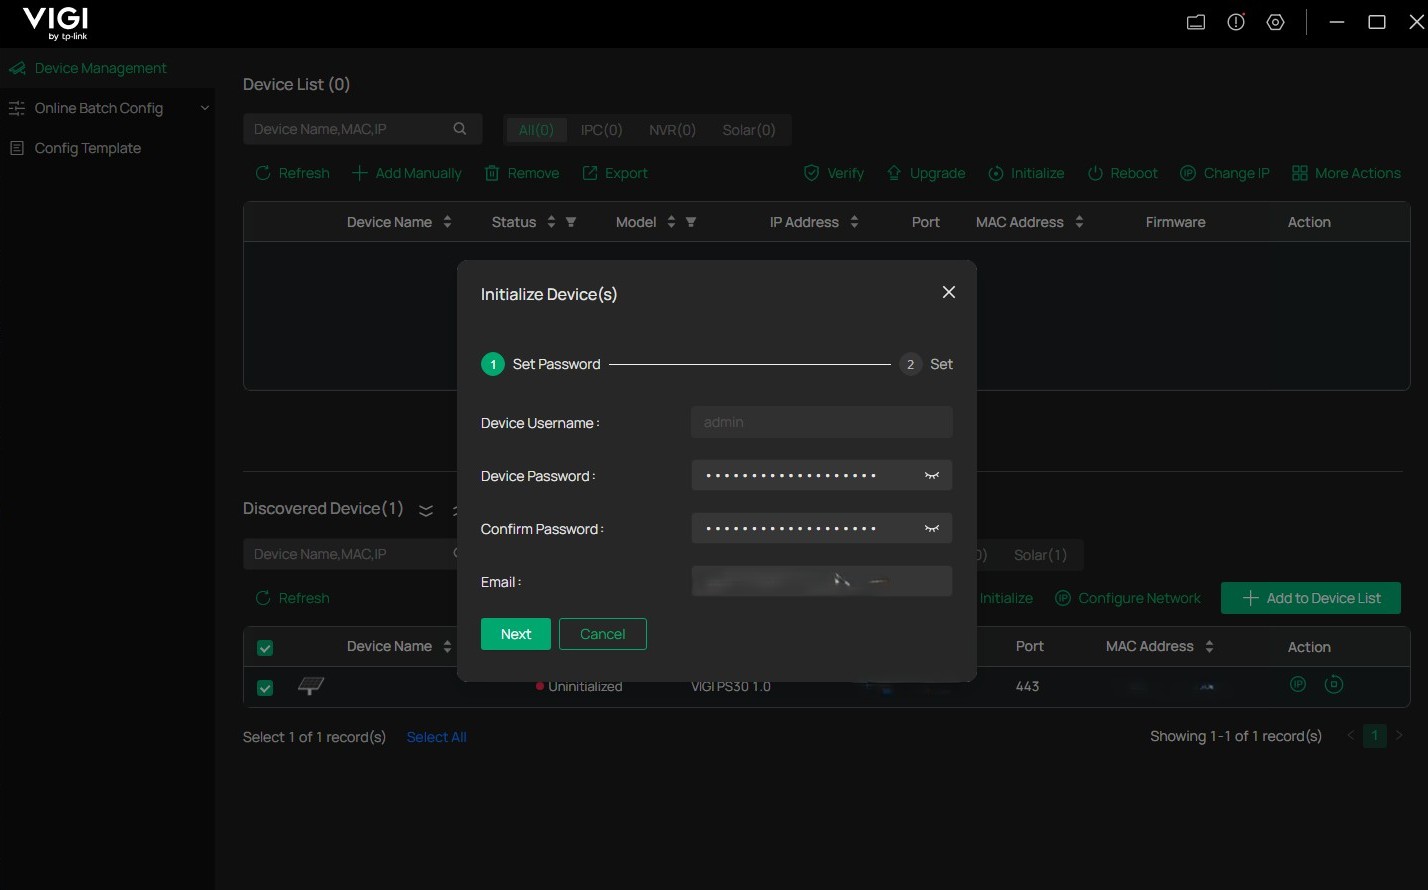Click the port value 443
This screenshot has height=890, width=1428.
click(1028, 686)
